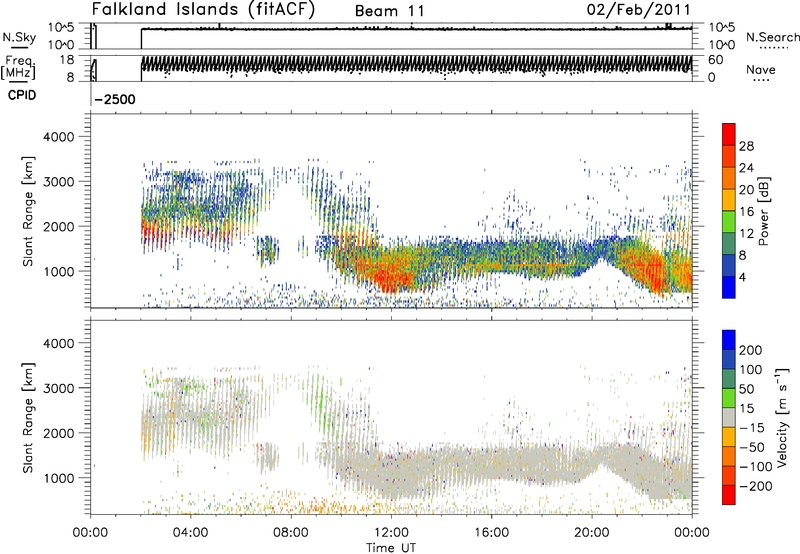Click the '50' tick on Velocity scale
Viewport: 800px width, 554px height.
[747, 389]
